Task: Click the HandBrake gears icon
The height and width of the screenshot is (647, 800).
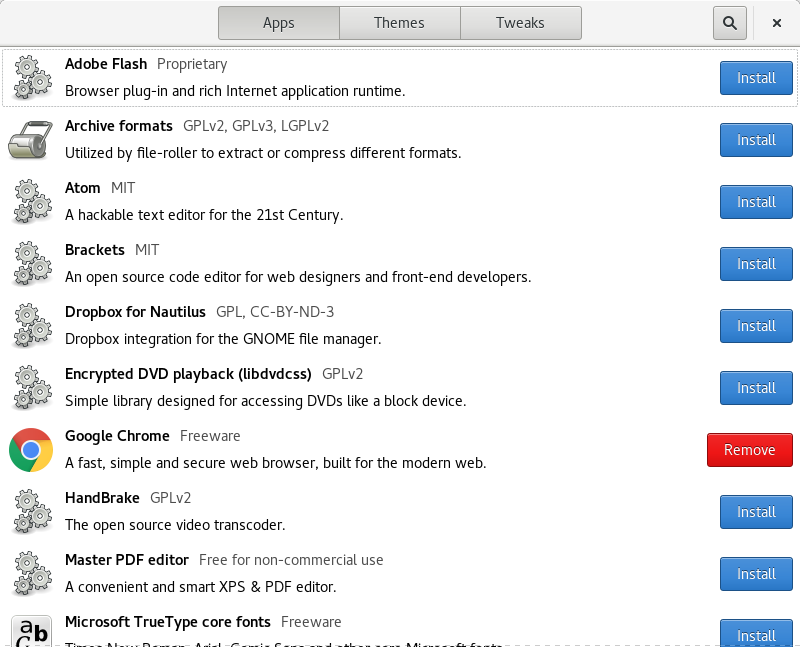Action: (x=31, y=512)
